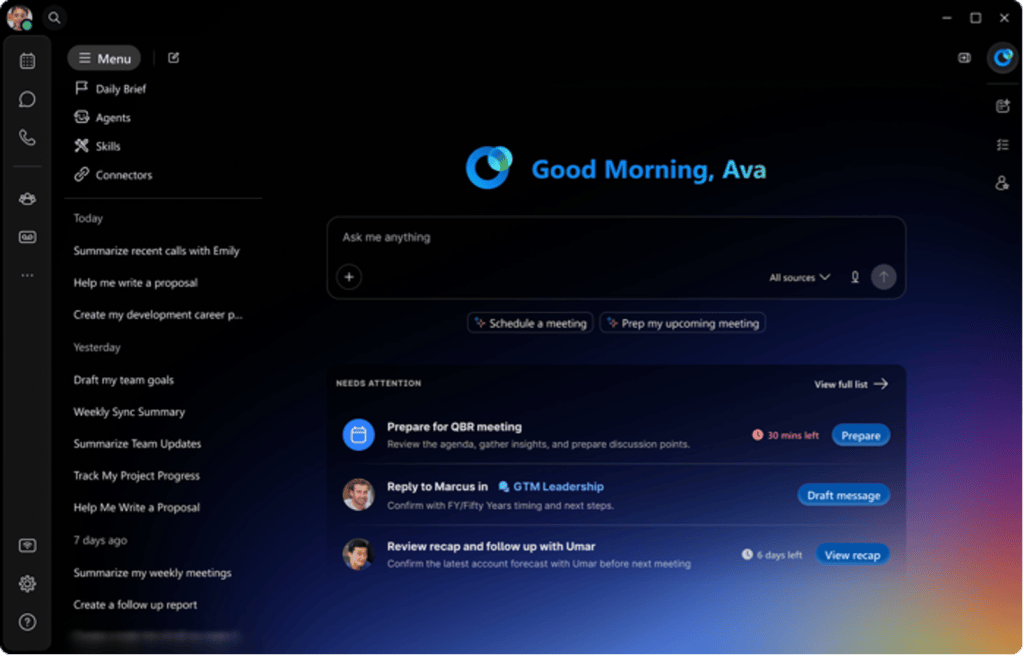Click Marcus's avatar in needs attention list
The height and width of the screenshot is (657, 1024).
click(x=359, y=495)
